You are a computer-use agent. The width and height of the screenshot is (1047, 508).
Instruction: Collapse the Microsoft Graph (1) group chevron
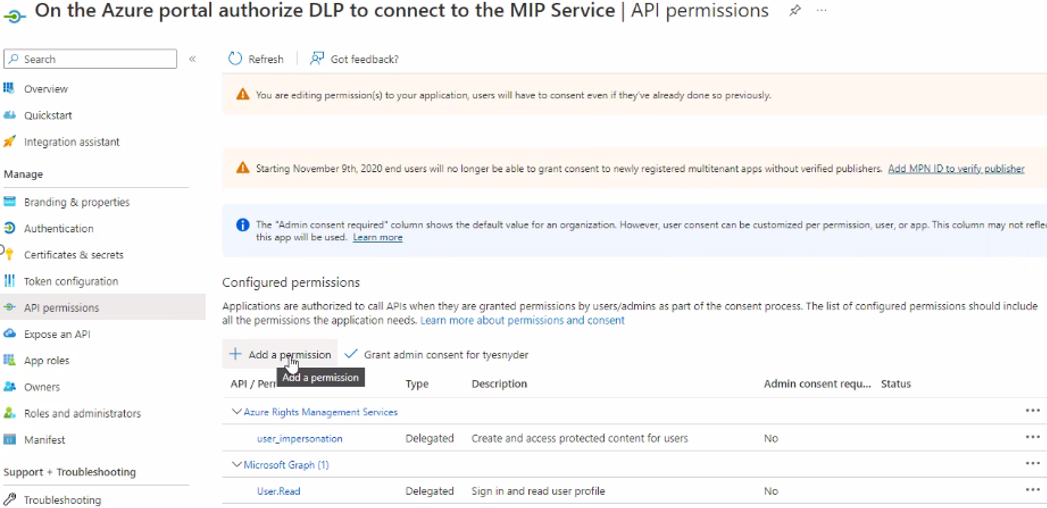coord(236,465)
